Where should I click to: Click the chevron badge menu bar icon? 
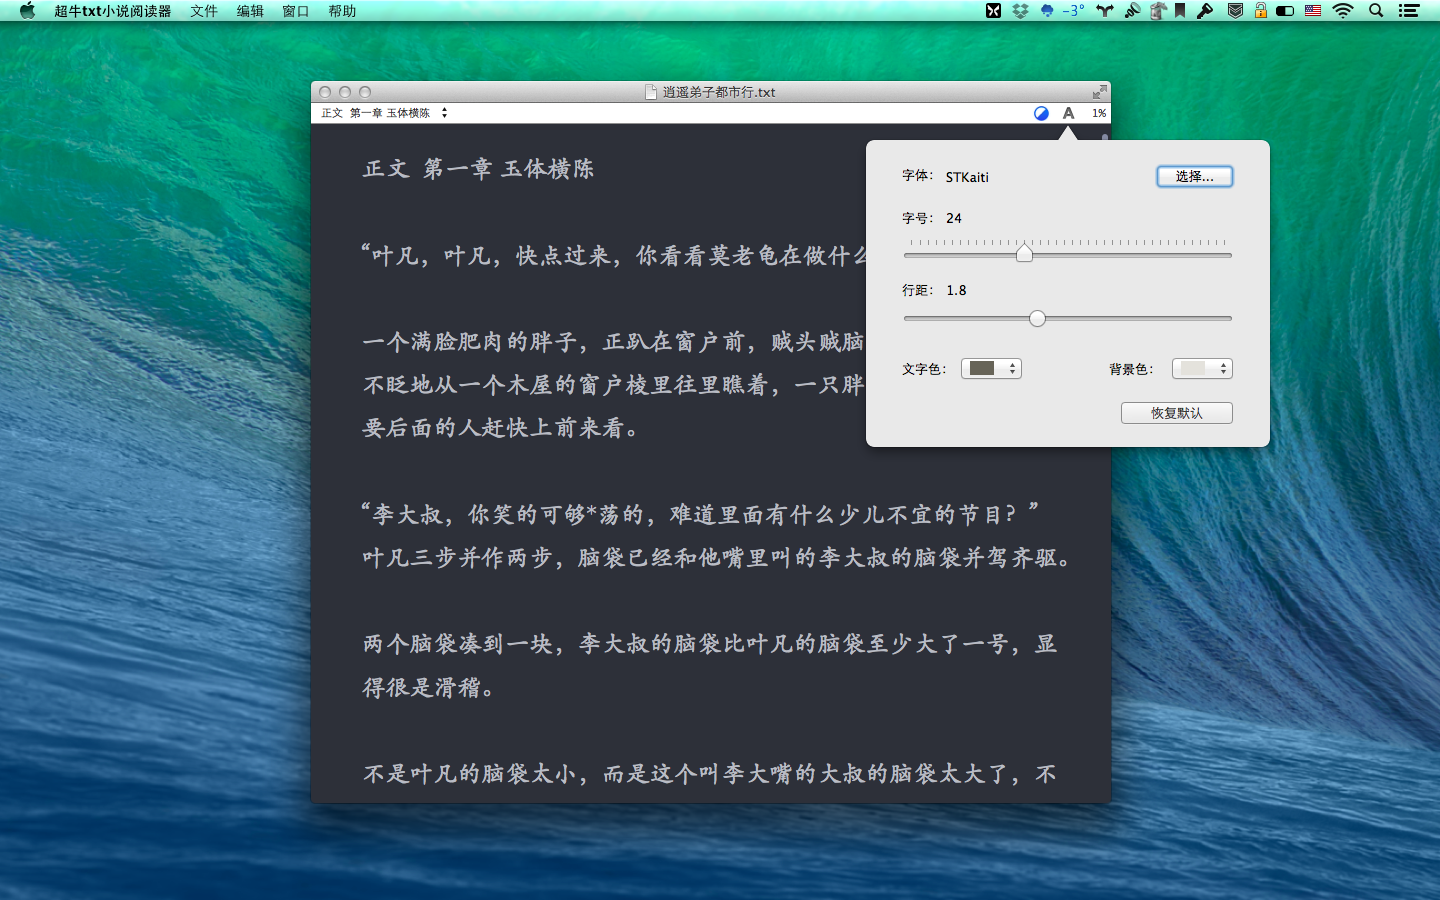point(1236,11)
